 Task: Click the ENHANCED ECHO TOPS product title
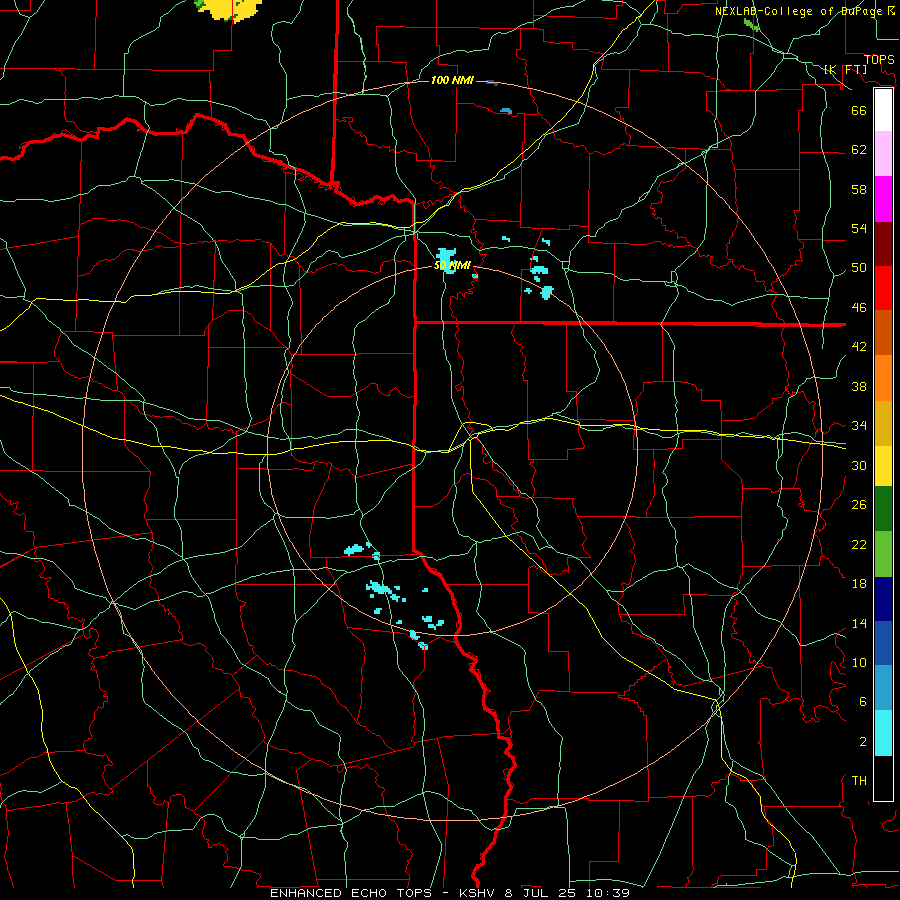(x=351, y=893)
